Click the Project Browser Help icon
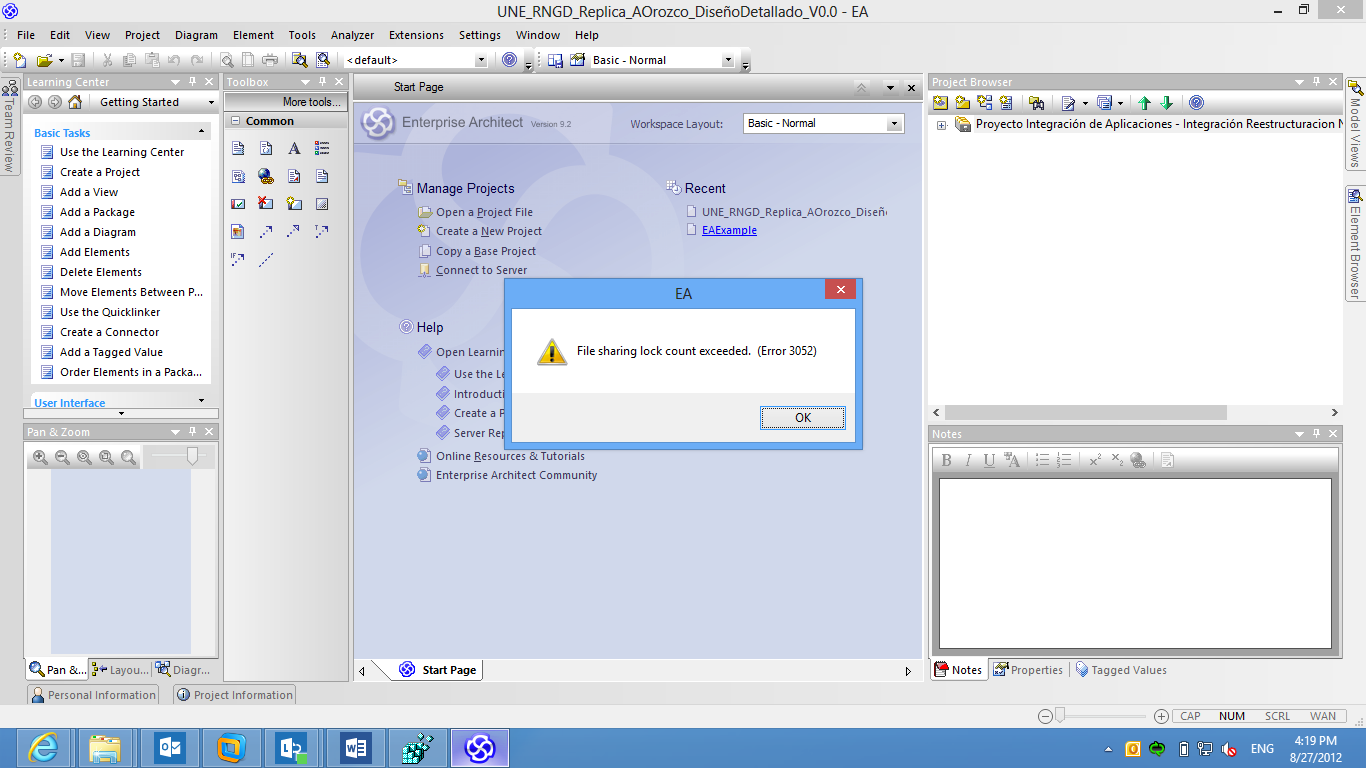Image resolution: width=1366 pixels, height=768 pixels. [x=1196, y=102]
